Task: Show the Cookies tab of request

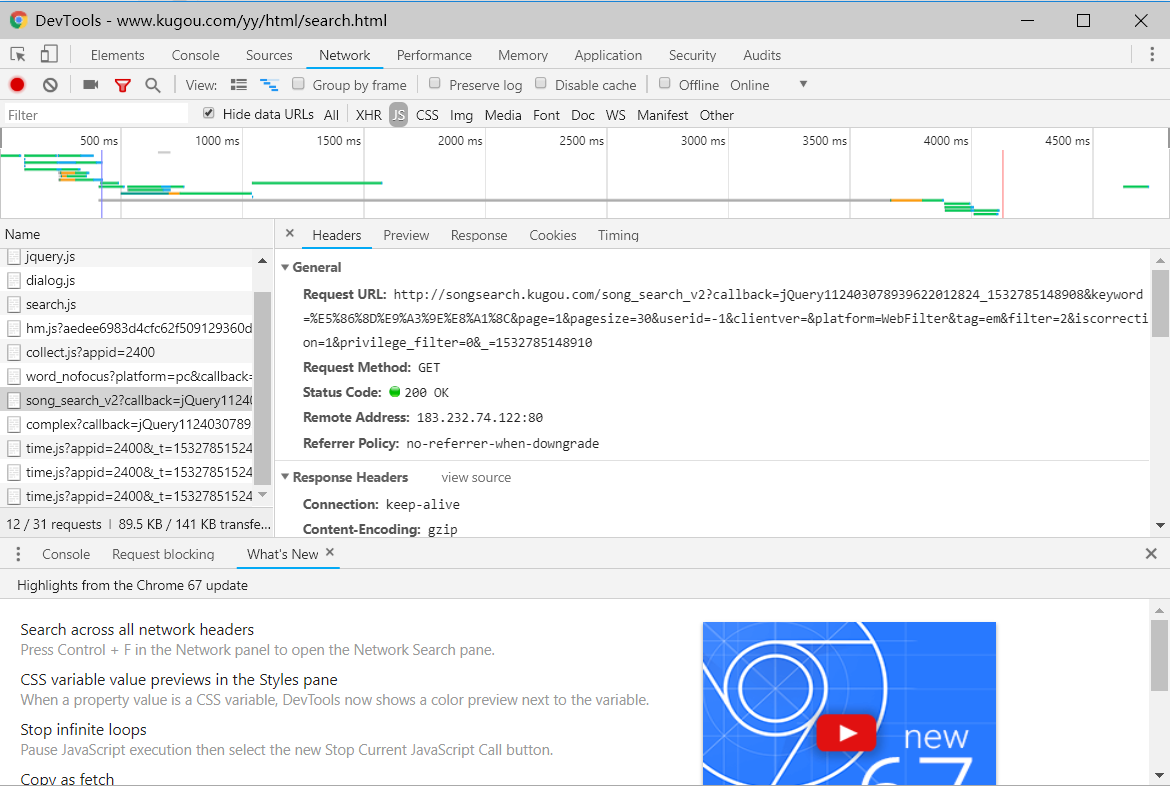Action: coord(553,235)
